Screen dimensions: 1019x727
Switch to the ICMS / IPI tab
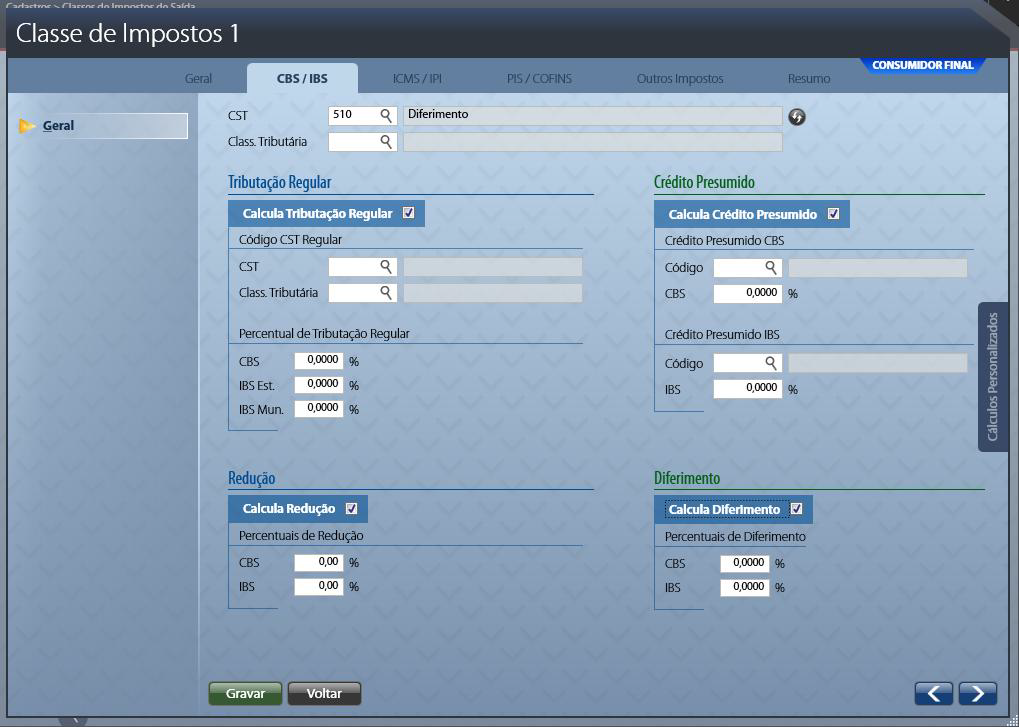pos(417,78)
